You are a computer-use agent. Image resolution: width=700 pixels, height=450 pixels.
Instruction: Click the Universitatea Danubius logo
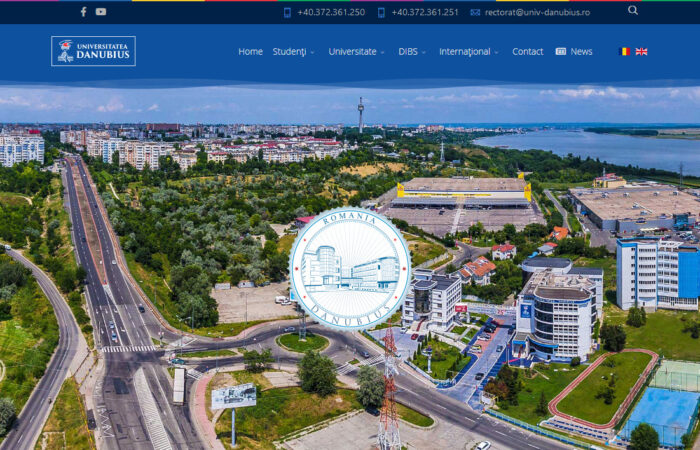tap(93, 51)
